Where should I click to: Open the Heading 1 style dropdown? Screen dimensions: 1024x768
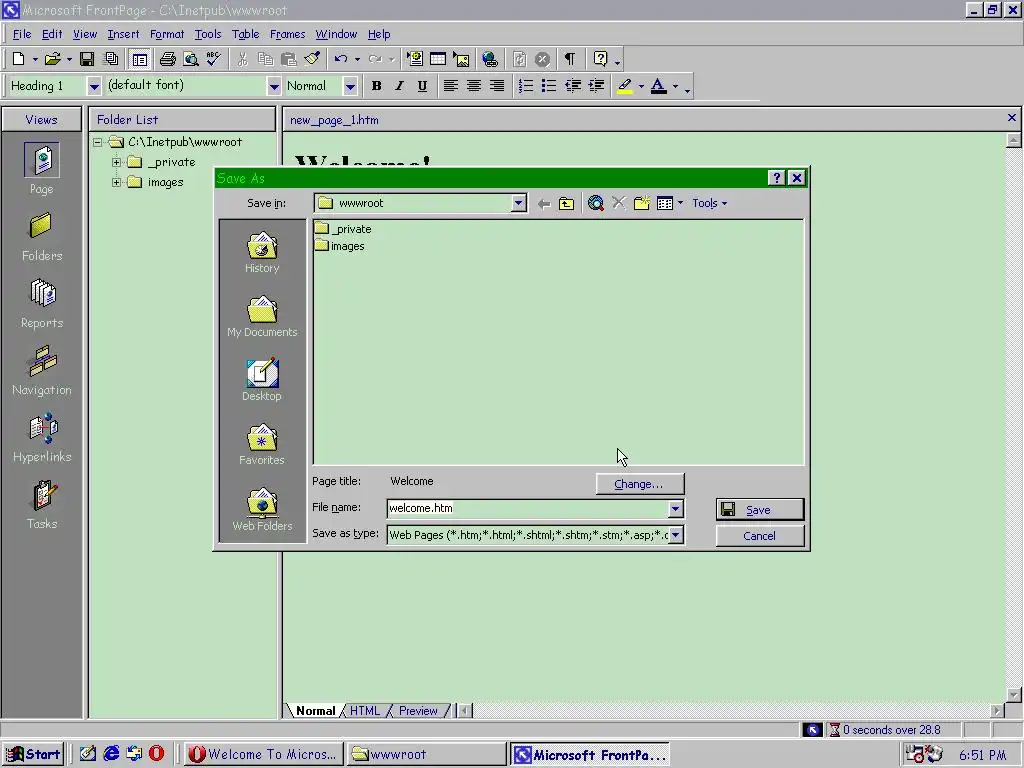[94, 86]
